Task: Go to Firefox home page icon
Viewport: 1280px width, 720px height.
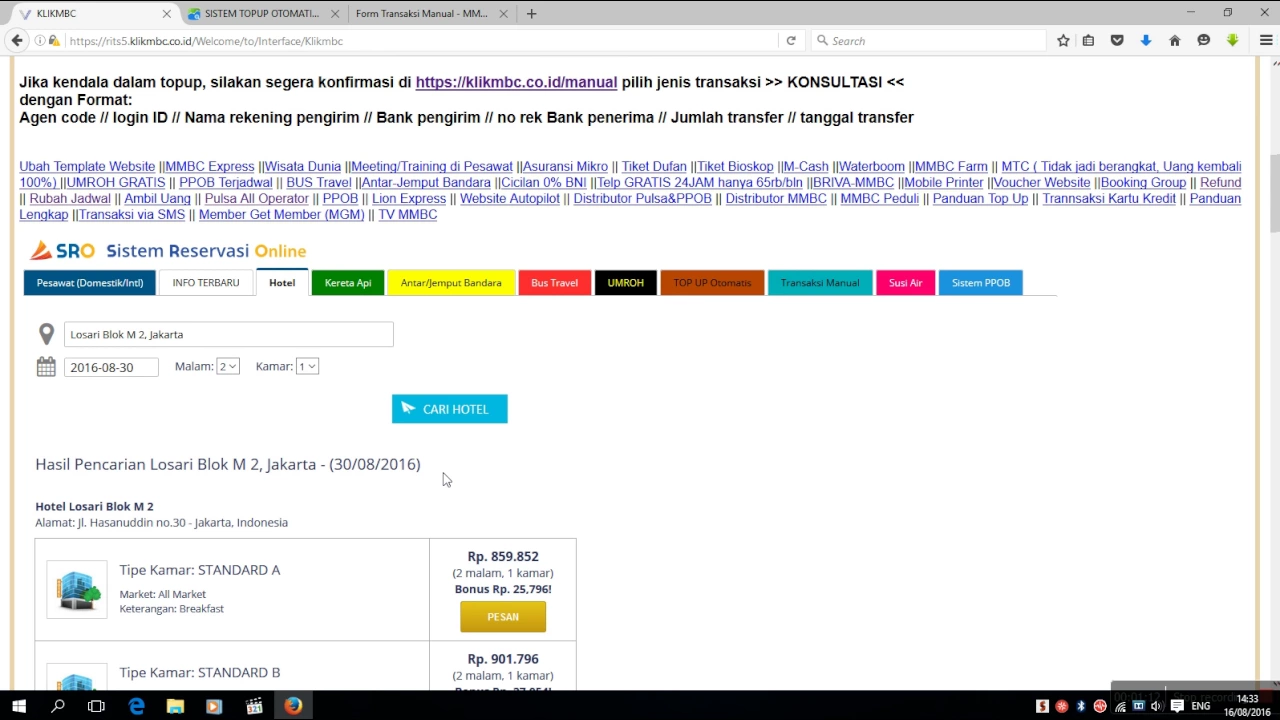Action: (x=1175, y=41)
